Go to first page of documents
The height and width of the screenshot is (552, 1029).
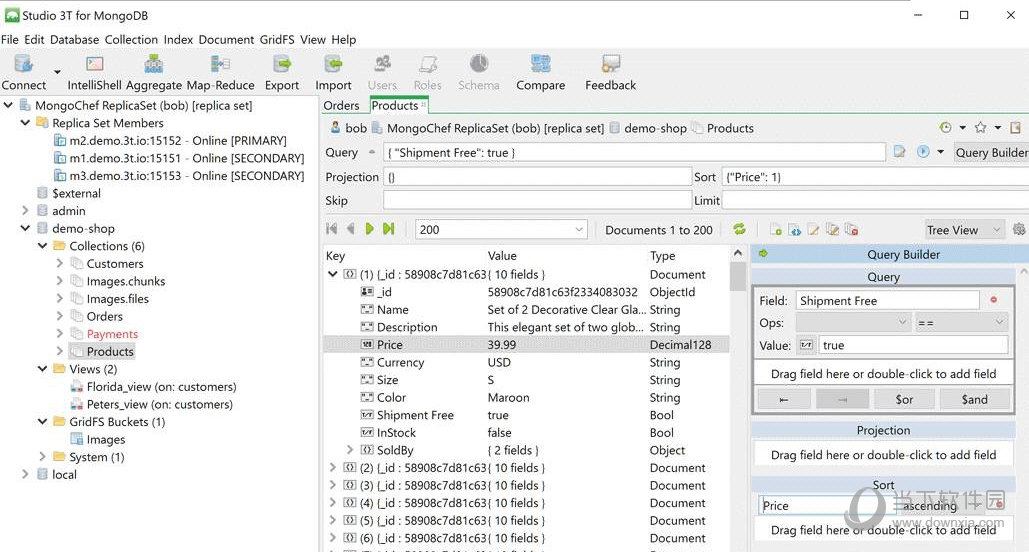[x=331, y=229]
